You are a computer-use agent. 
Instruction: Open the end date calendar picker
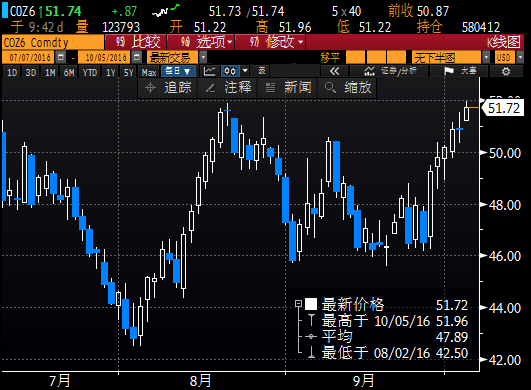point(136,57)
